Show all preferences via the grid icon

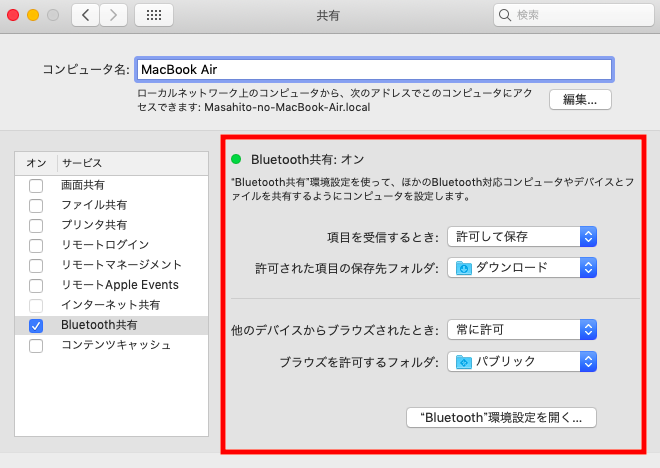(x=154, y=16)
